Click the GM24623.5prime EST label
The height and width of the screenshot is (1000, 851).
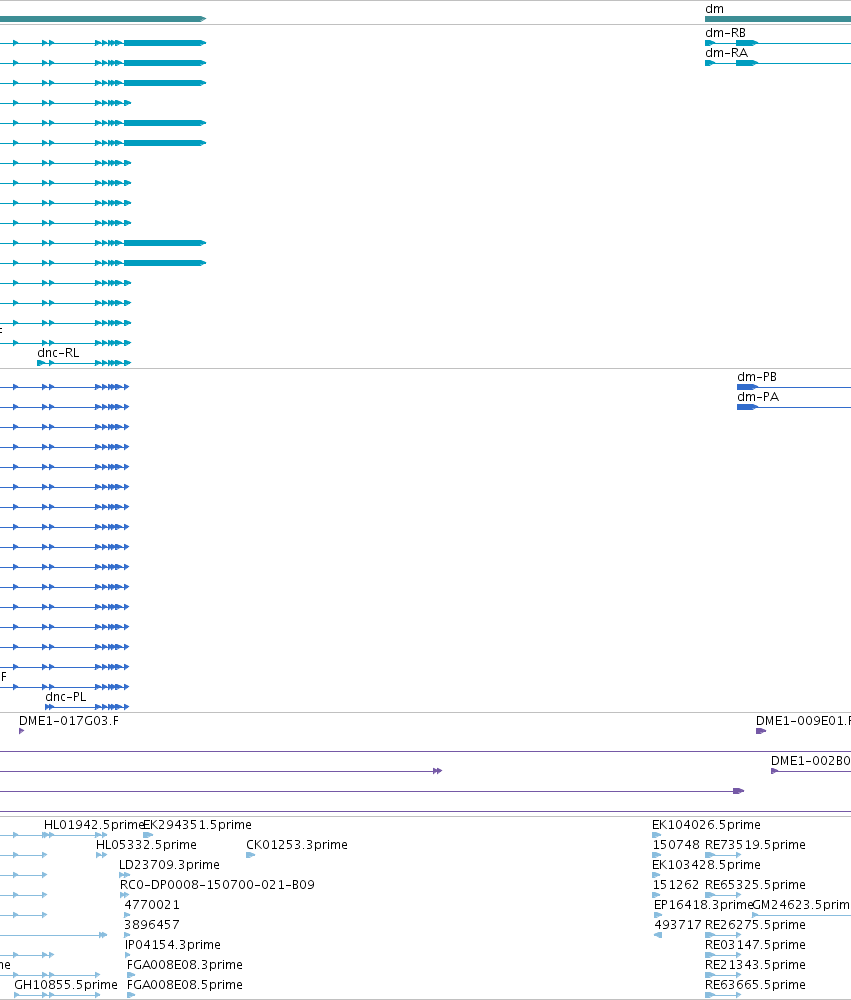[x=802, y=904]
